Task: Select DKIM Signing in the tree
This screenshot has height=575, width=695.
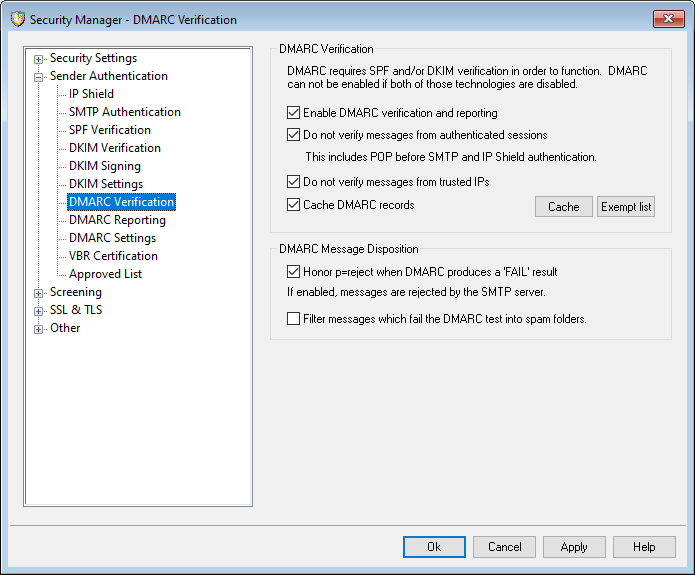Action: click(x=104, y=166)
